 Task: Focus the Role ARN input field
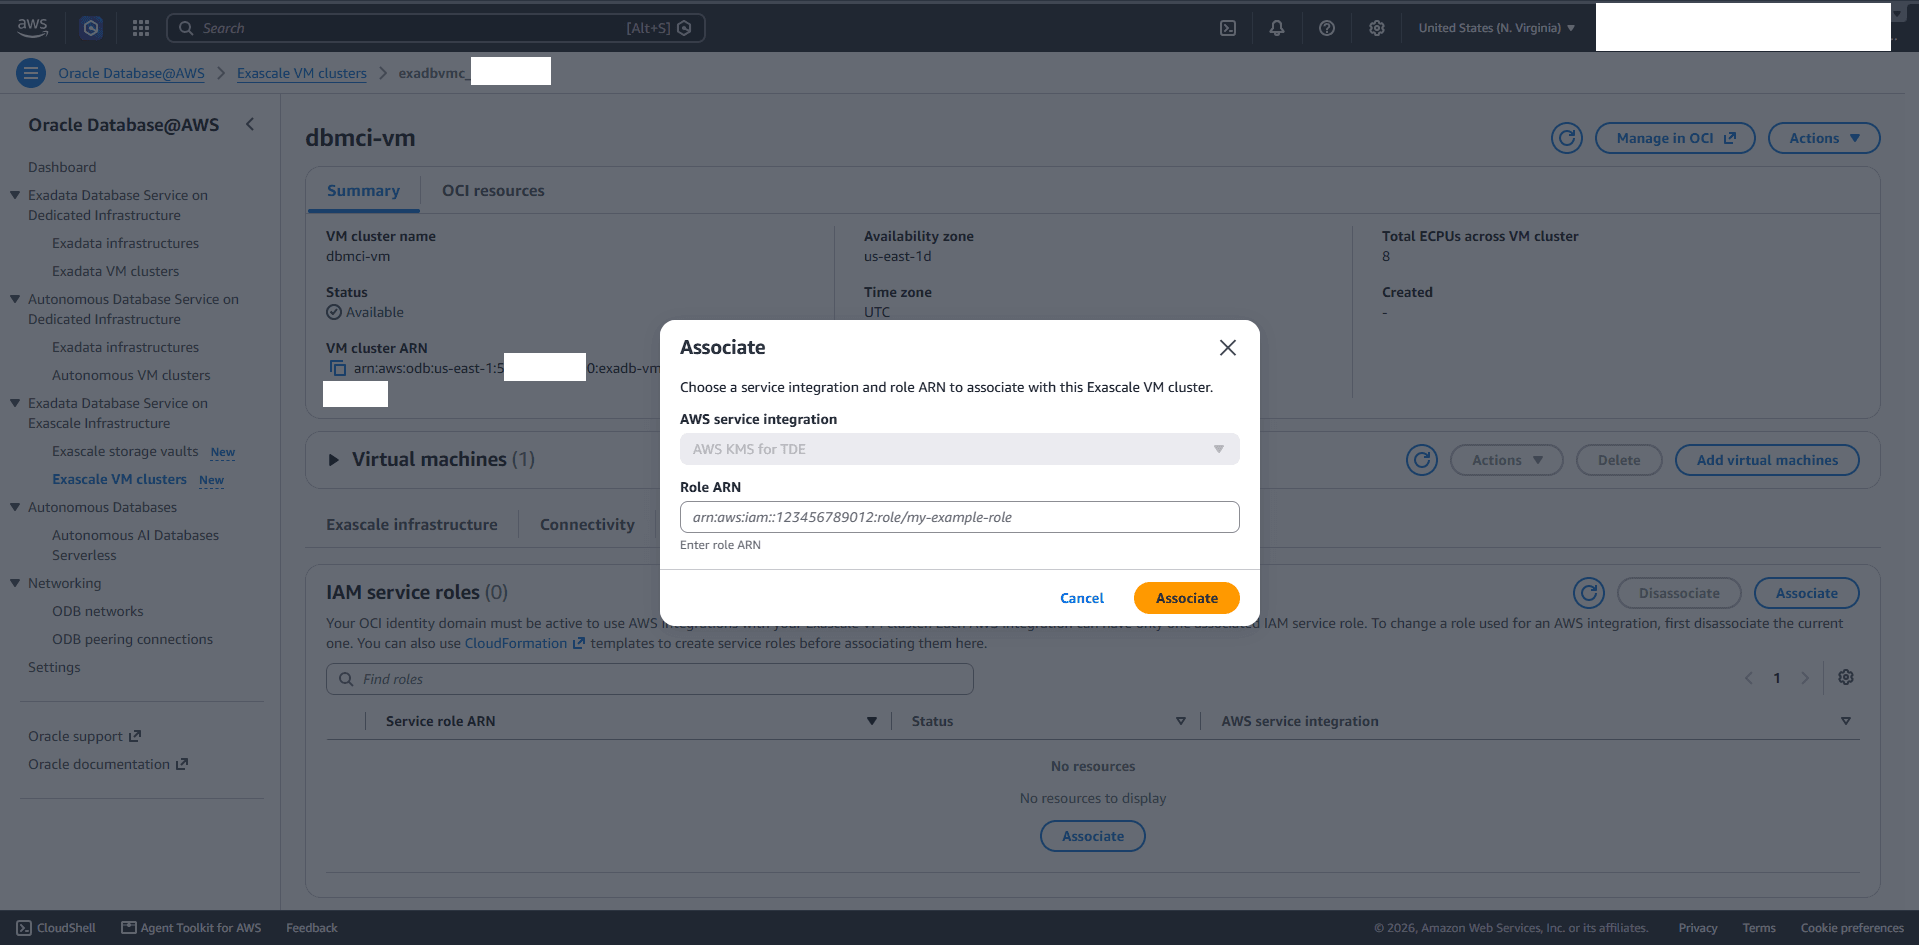pos(960,517)
